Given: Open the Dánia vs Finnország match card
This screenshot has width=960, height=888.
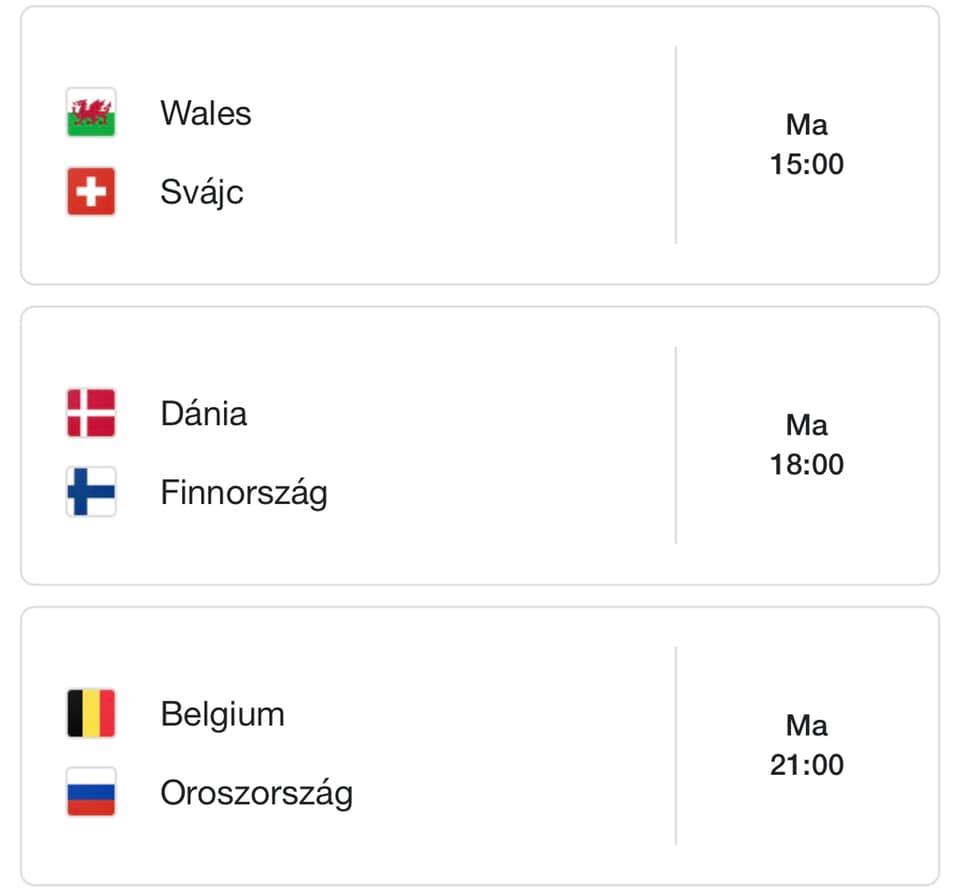Looking at the screenshot, I should pos(480,445).
